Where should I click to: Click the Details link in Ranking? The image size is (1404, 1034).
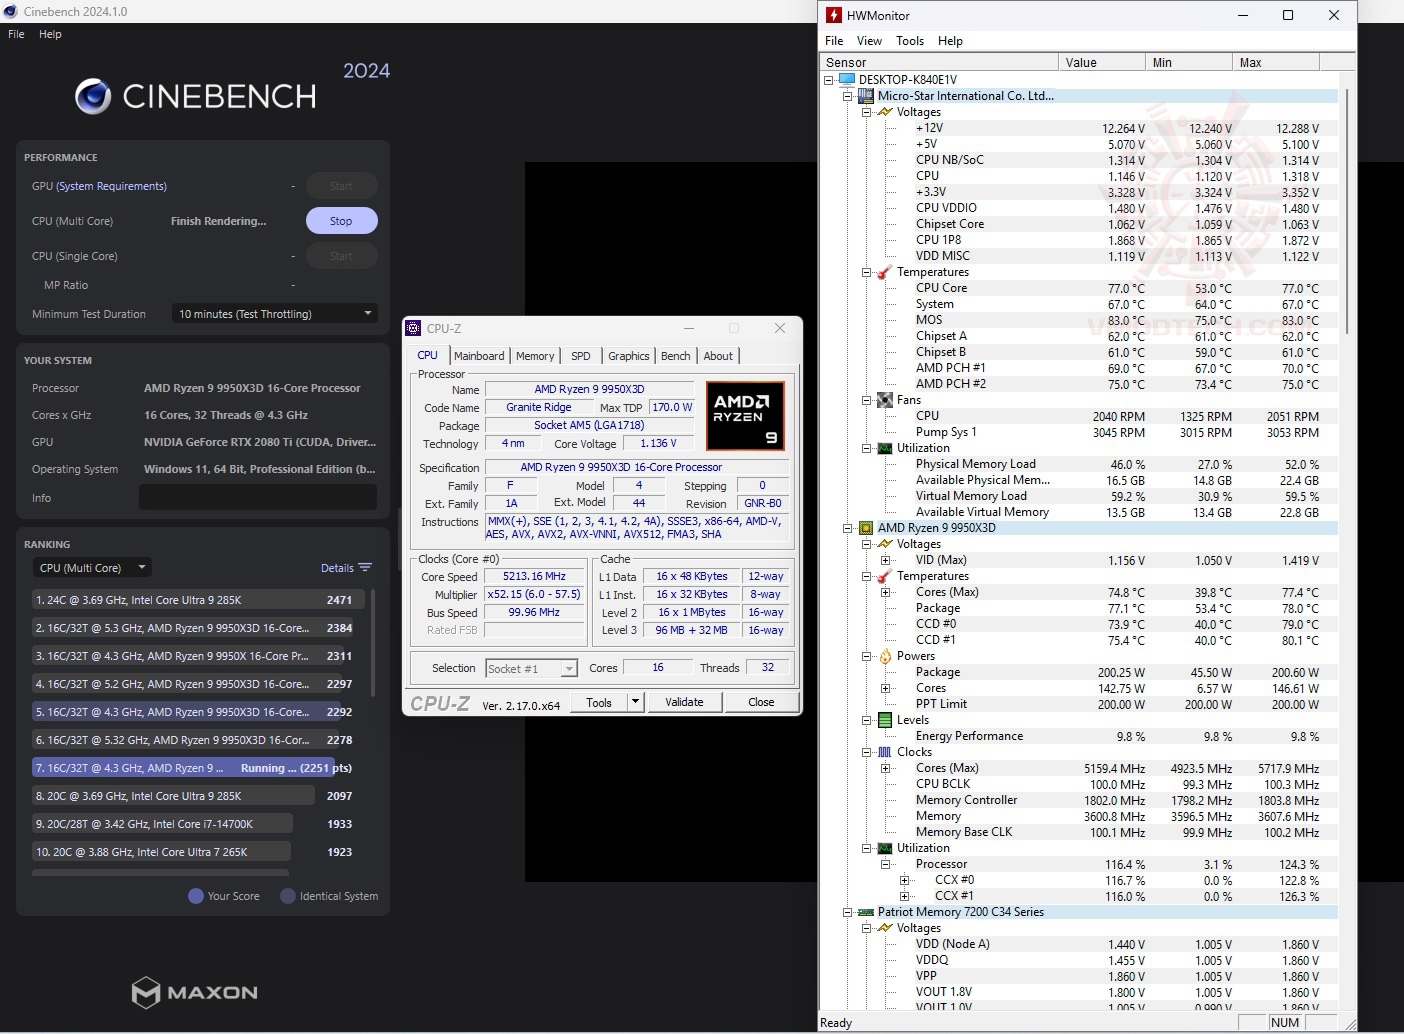tap(337, 568)
